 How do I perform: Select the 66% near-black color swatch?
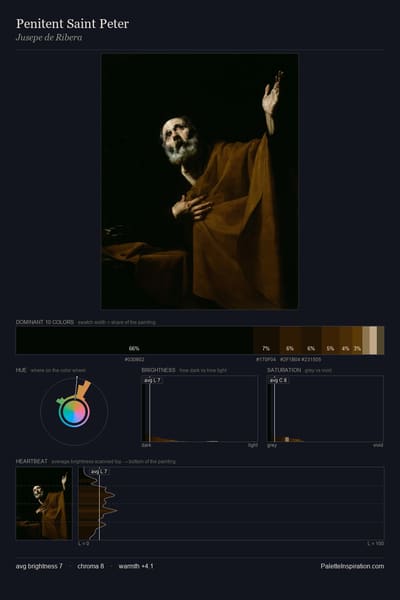134,340
